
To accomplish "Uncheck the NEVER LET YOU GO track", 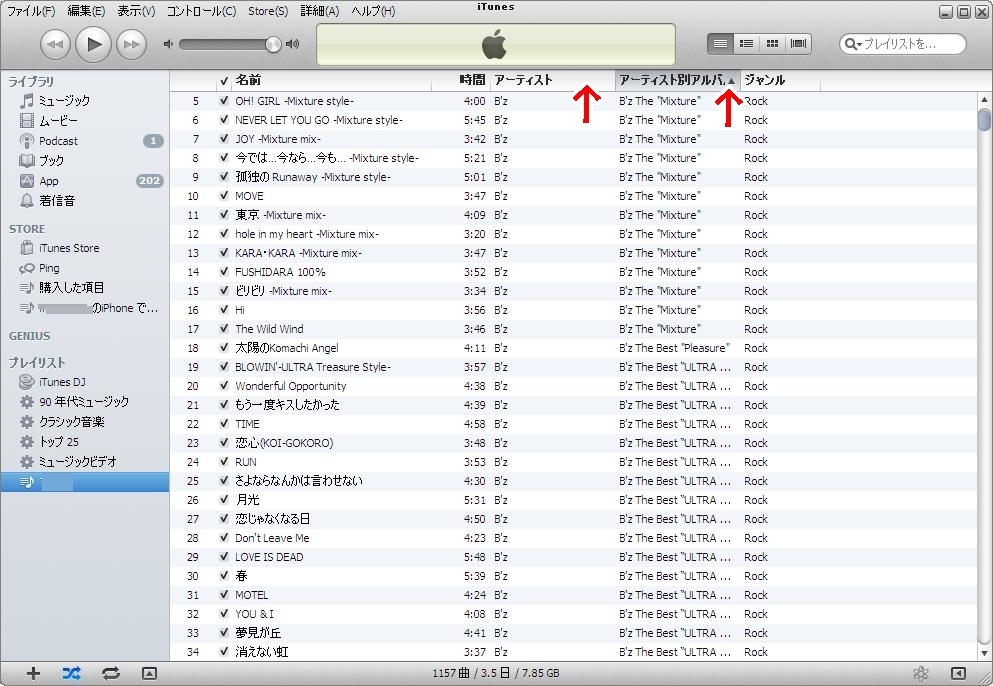I will (x=224, y=120).
